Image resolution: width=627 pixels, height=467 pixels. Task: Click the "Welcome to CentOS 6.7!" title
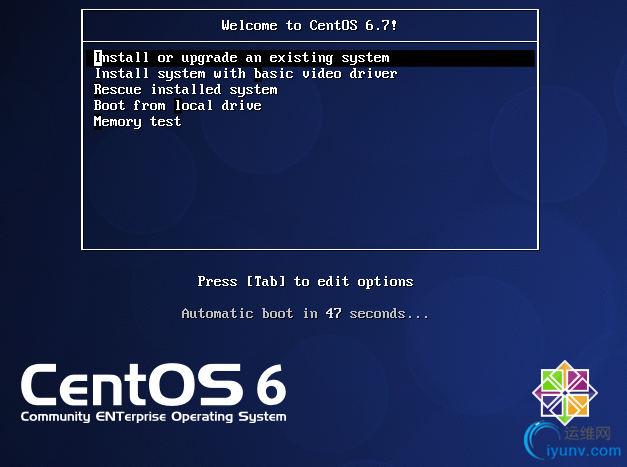coord(309,26)
